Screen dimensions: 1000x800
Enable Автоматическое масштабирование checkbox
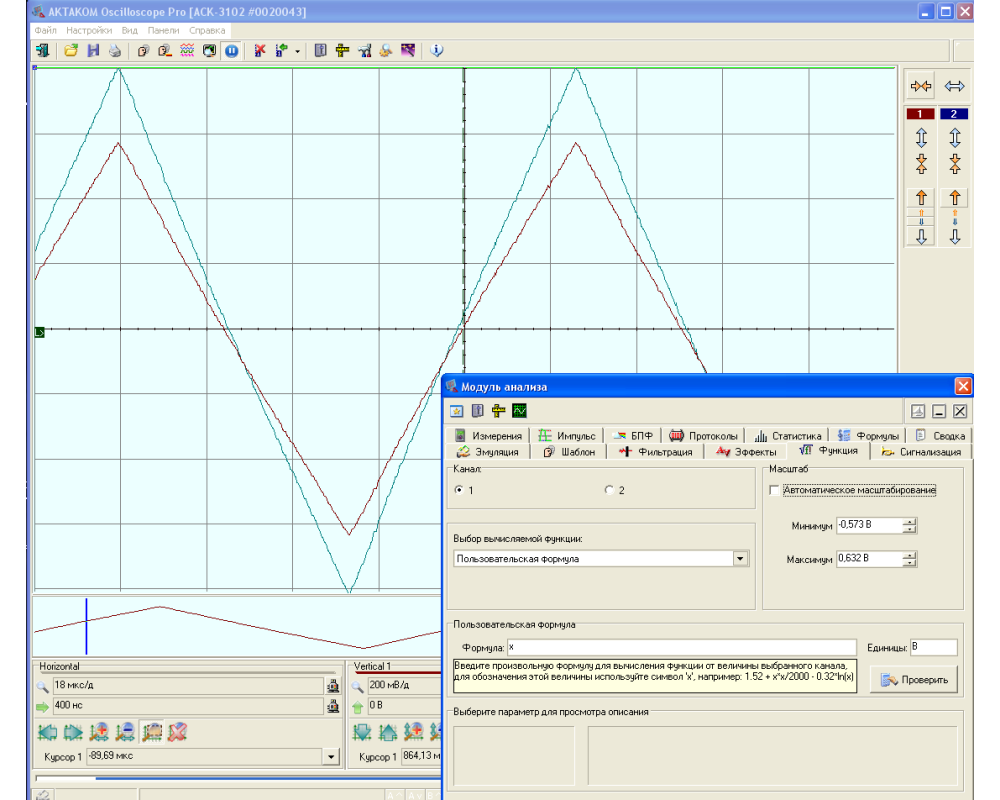(774, 490)
